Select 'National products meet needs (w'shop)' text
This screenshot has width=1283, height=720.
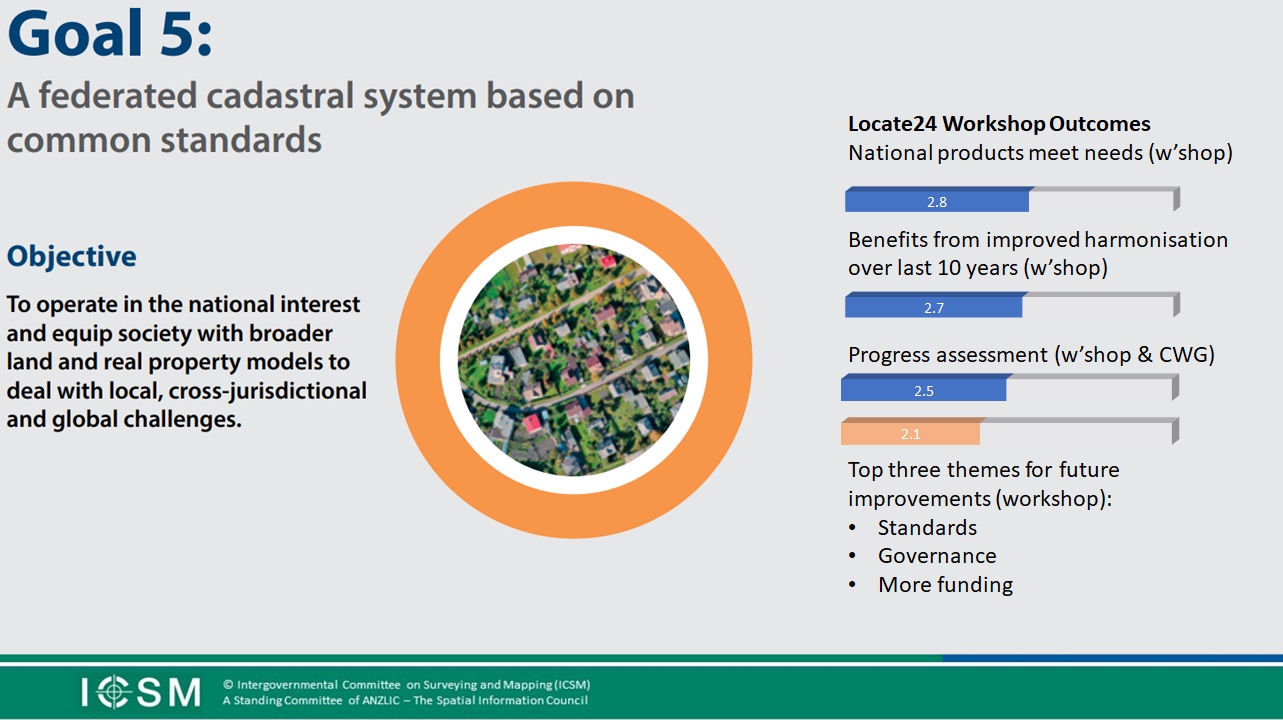click(x=1040, y=153)
